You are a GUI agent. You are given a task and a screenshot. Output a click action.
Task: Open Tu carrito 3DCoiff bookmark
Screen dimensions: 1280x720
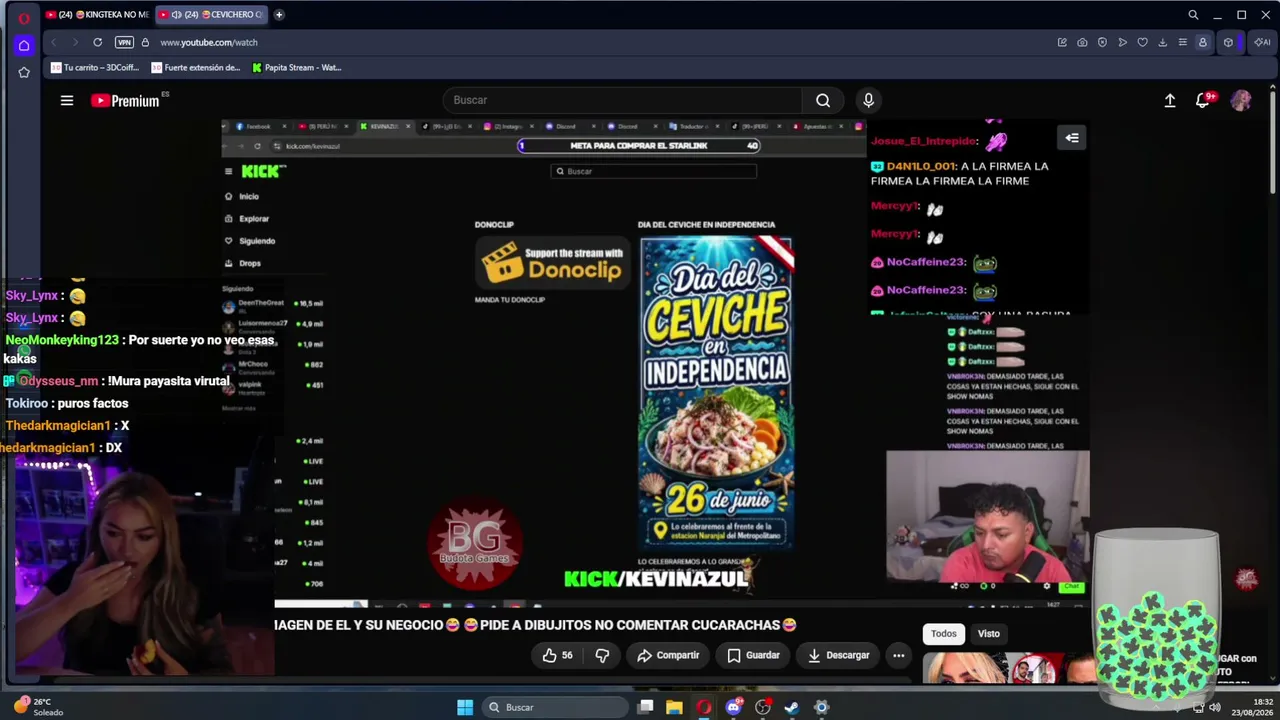coord(96,68)
